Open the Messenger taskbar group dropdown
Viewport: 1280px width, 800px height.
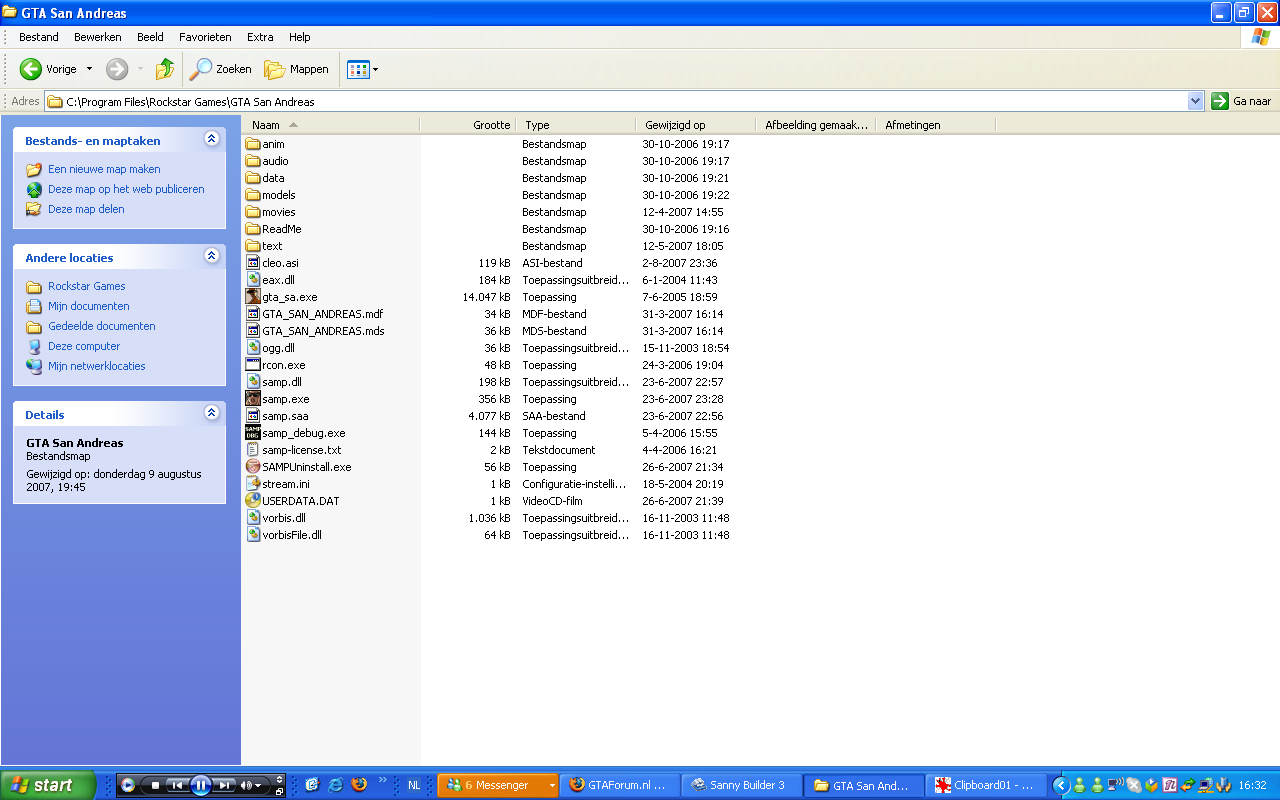(x=552, y=786)
